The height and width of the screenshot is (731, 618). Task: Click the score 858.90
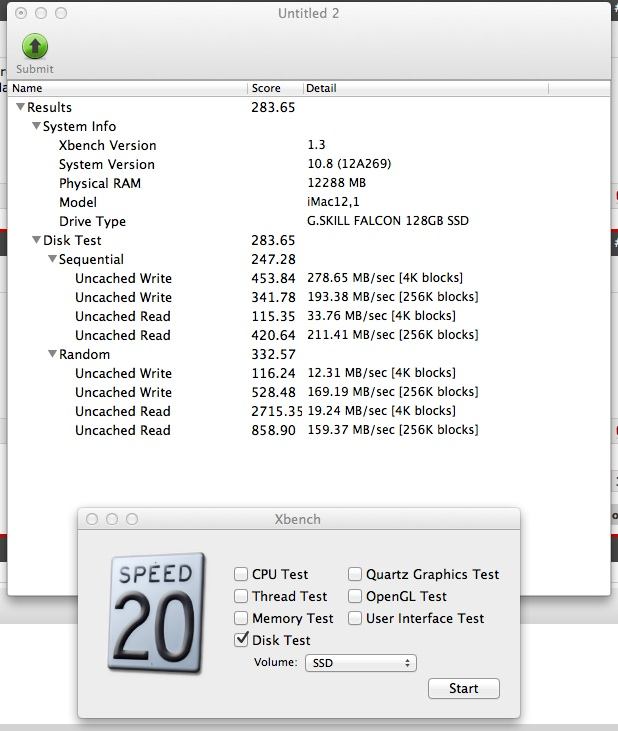click(x=273, y=430)
